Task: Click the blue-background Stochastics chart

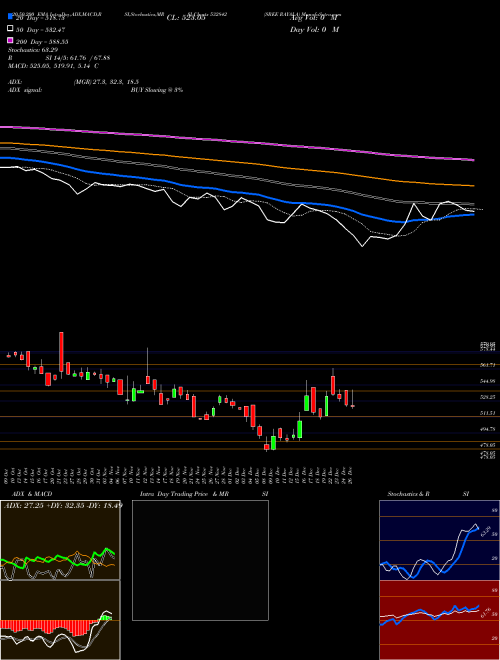Action: (439, 540)
